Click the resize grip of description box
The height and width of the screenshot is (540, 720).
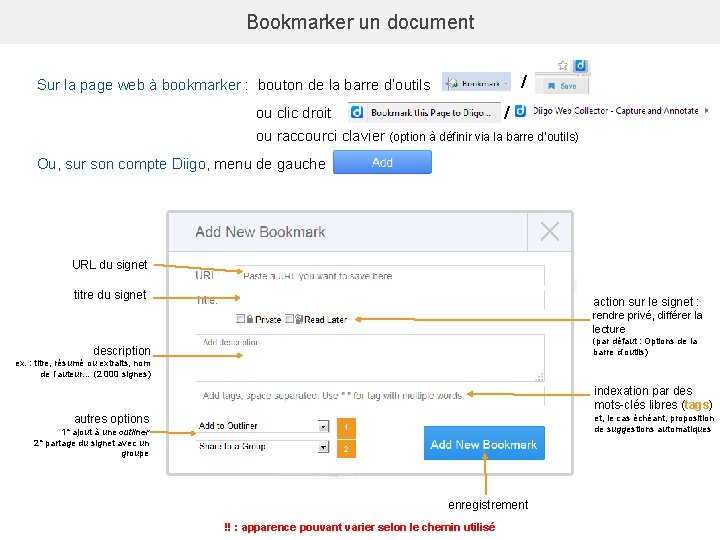click(x=540, y=377)
